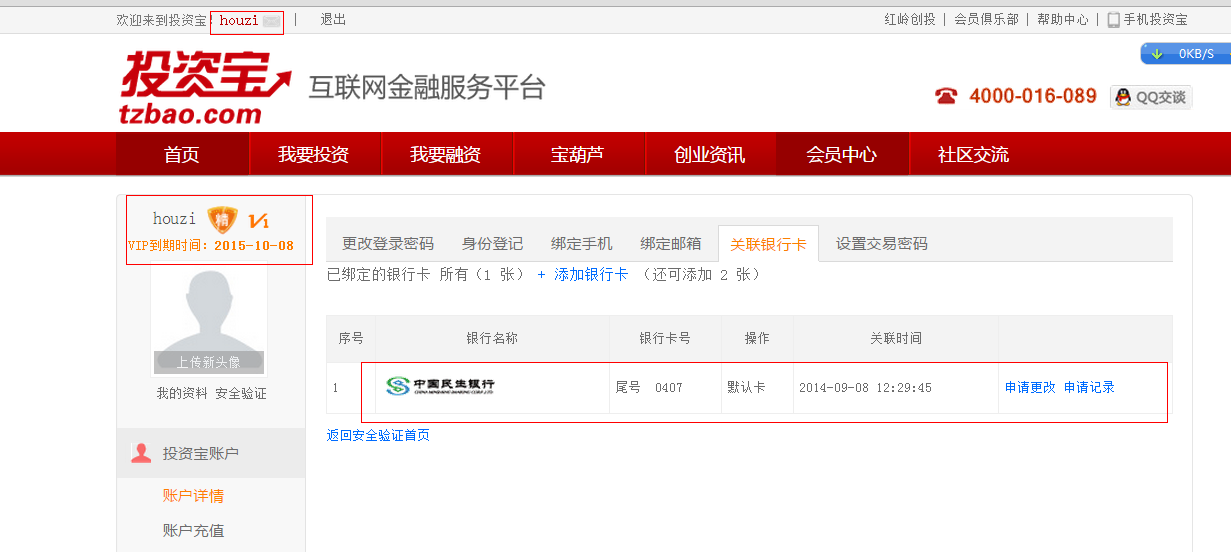Click the 银行卡号 column header
The image size is (1231, 552).
(665, 338)
